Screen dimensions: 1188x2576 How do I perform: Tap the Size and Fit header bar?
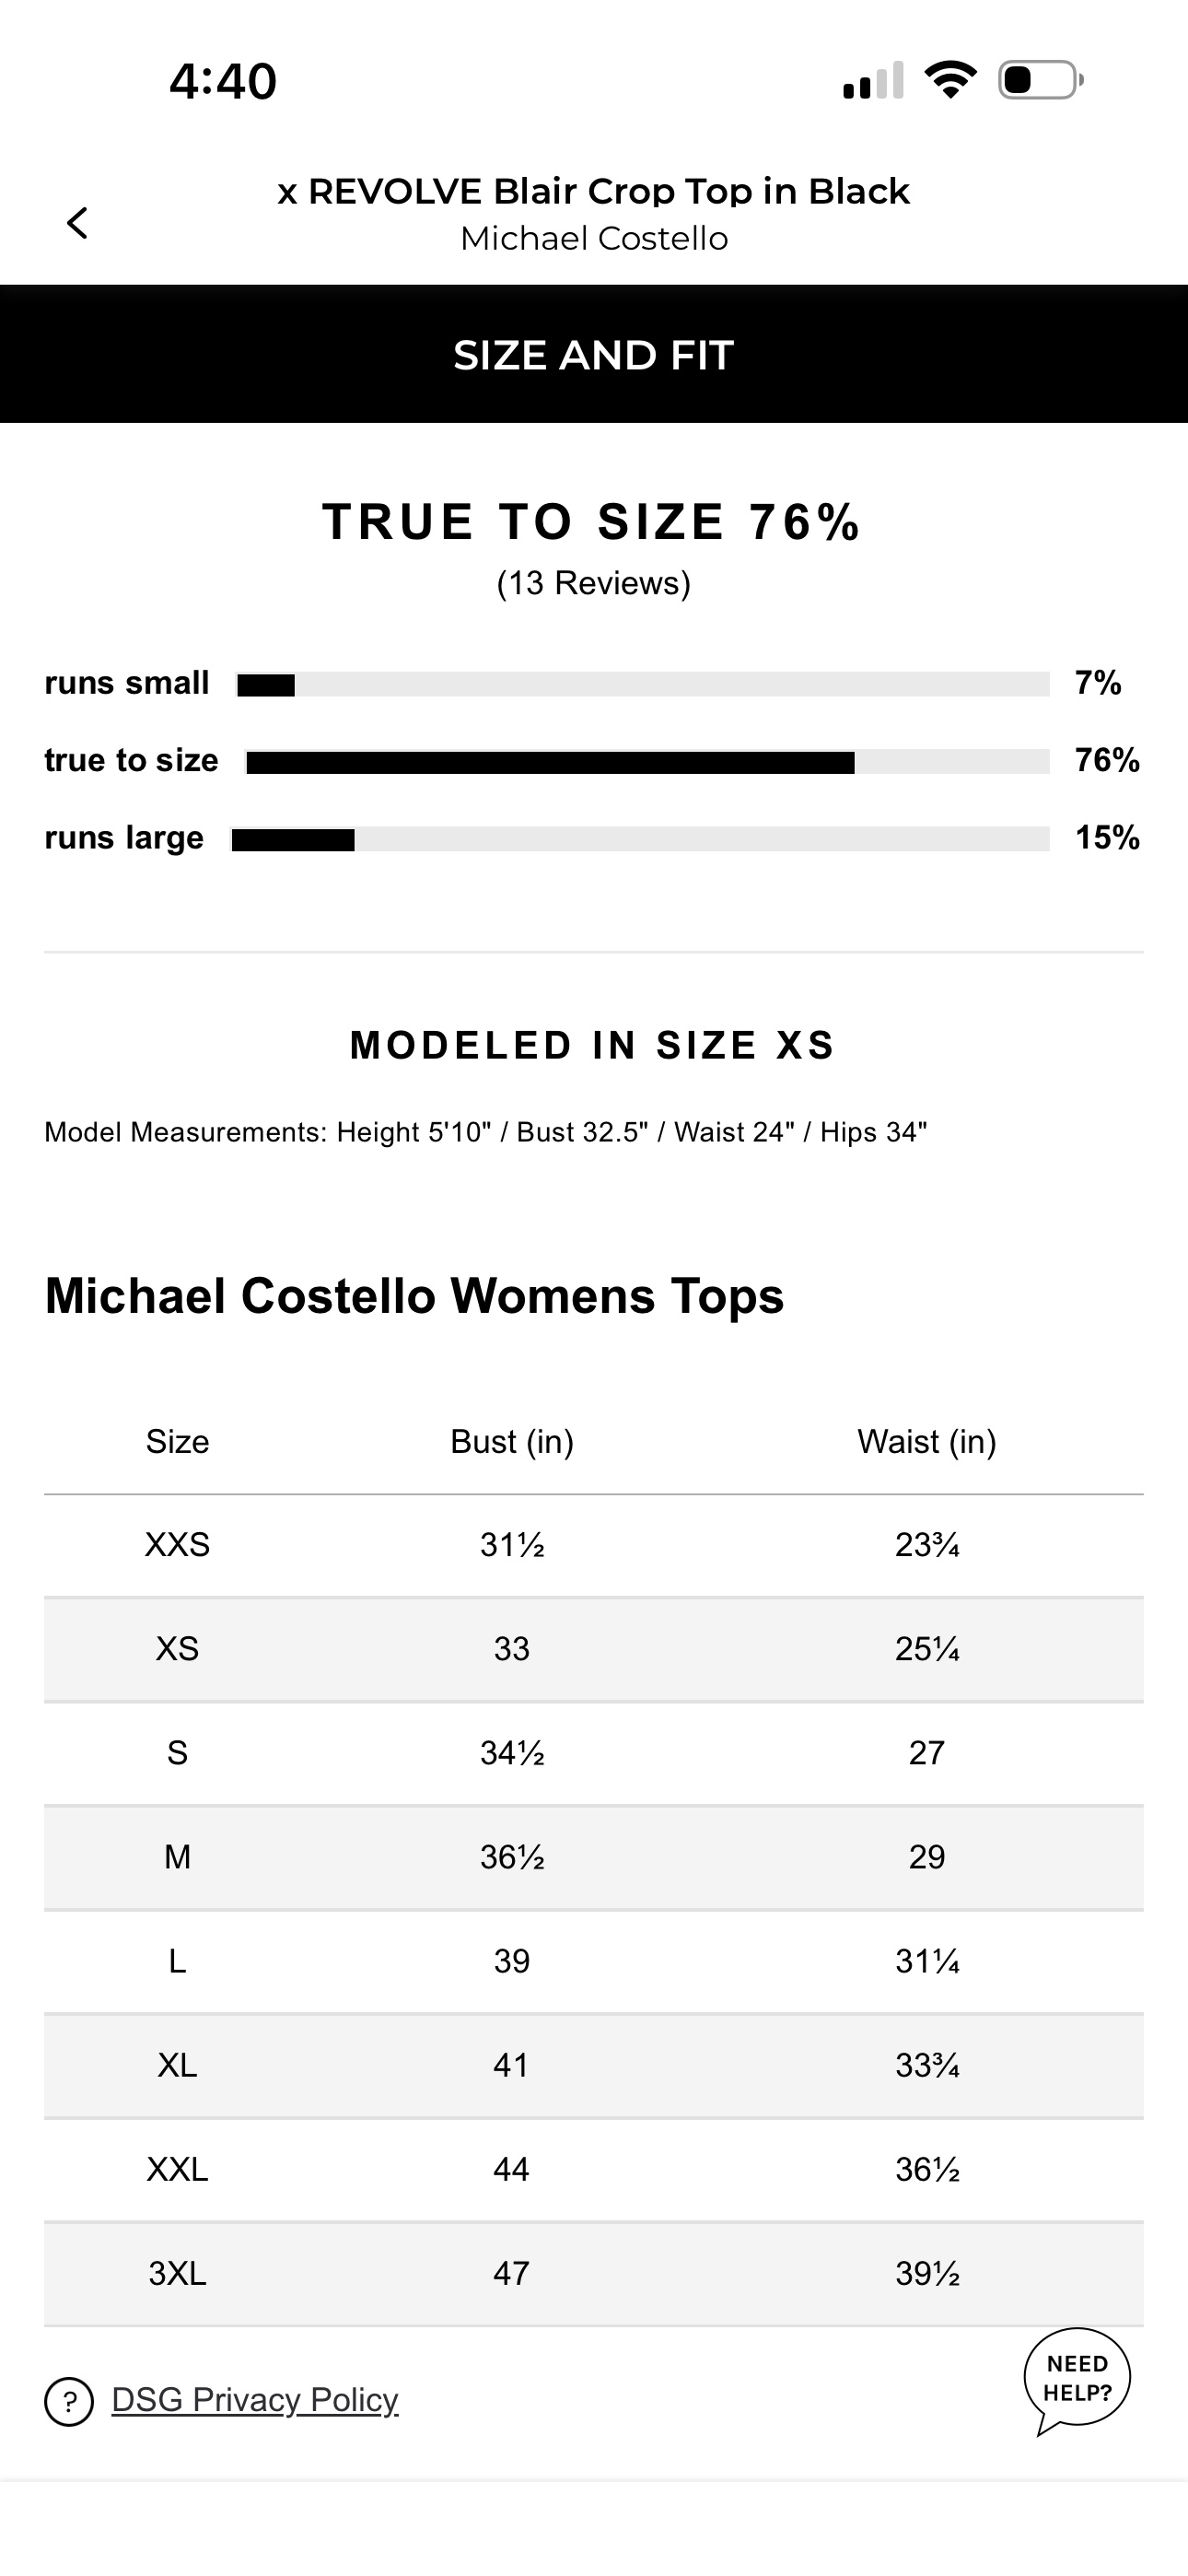[x=594, y=354]
